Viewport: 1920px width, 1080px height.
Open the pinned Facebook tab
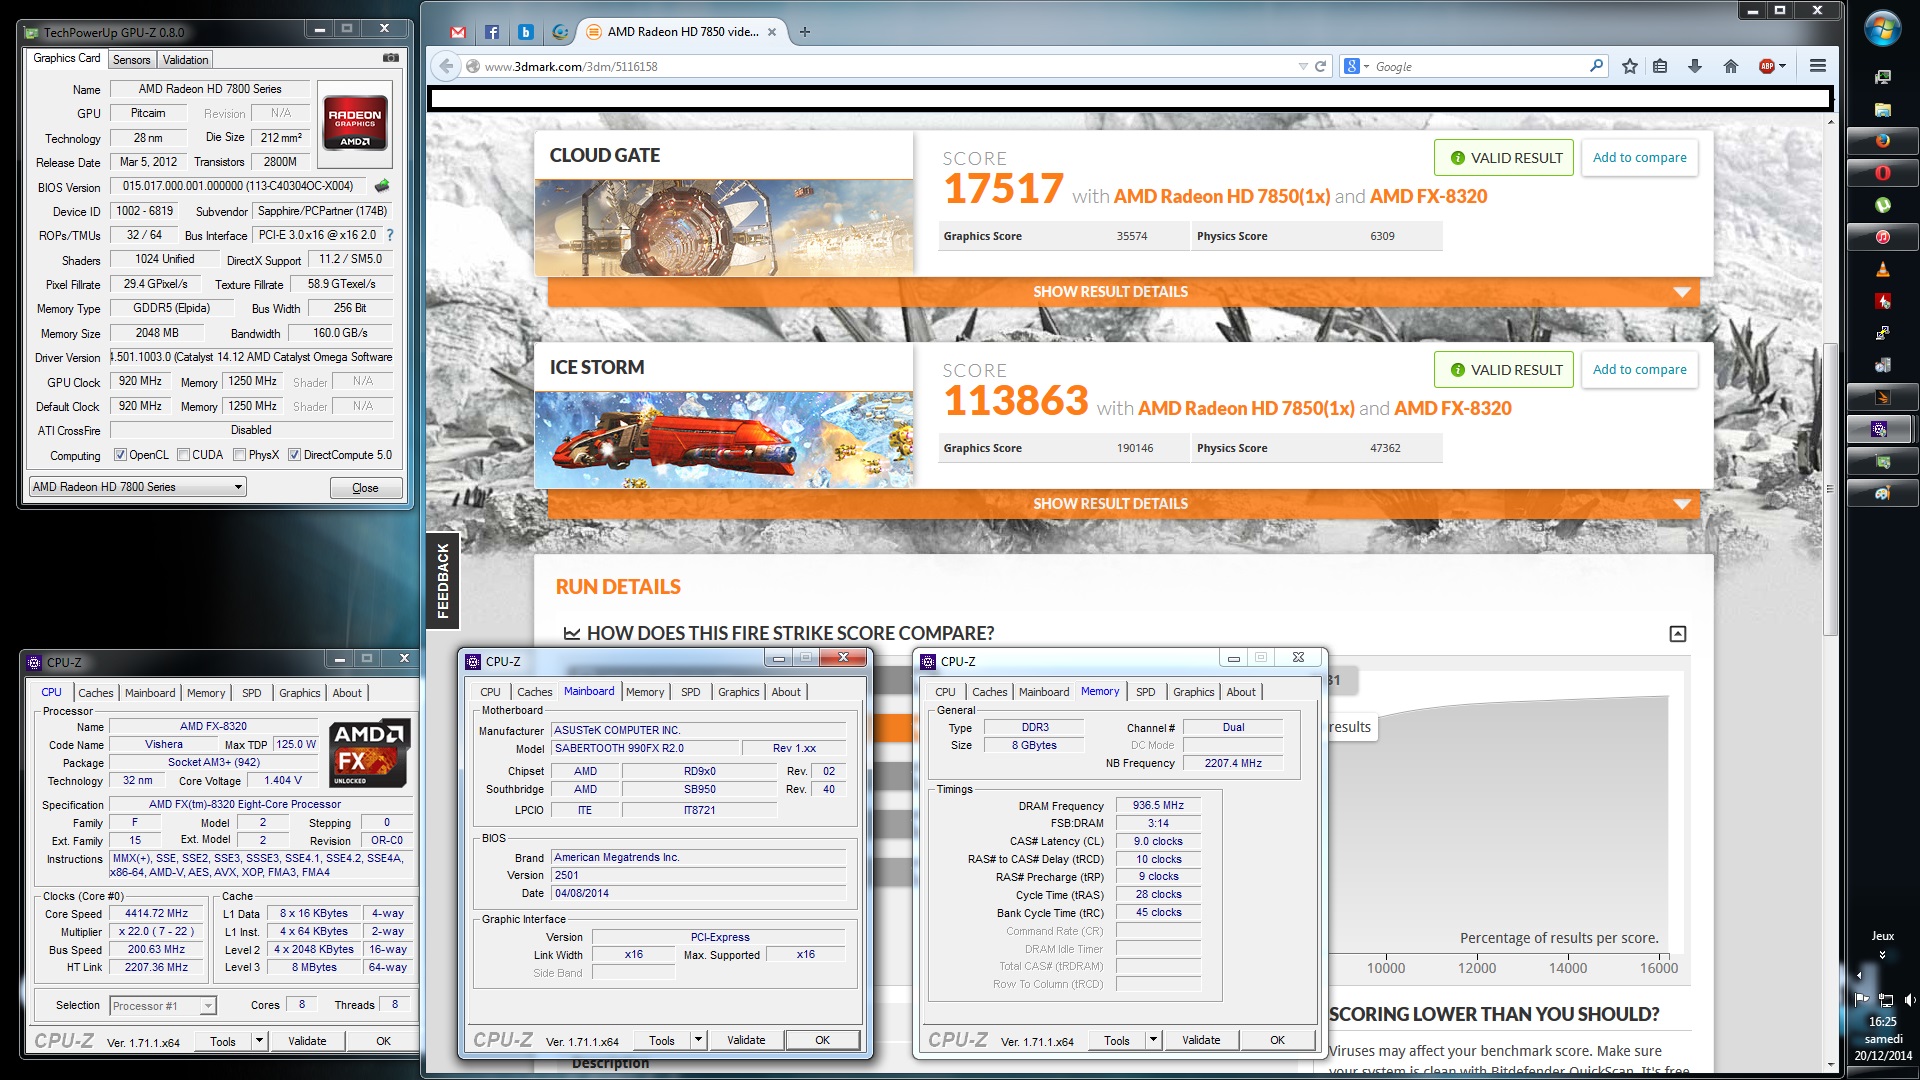coord(492,32)
